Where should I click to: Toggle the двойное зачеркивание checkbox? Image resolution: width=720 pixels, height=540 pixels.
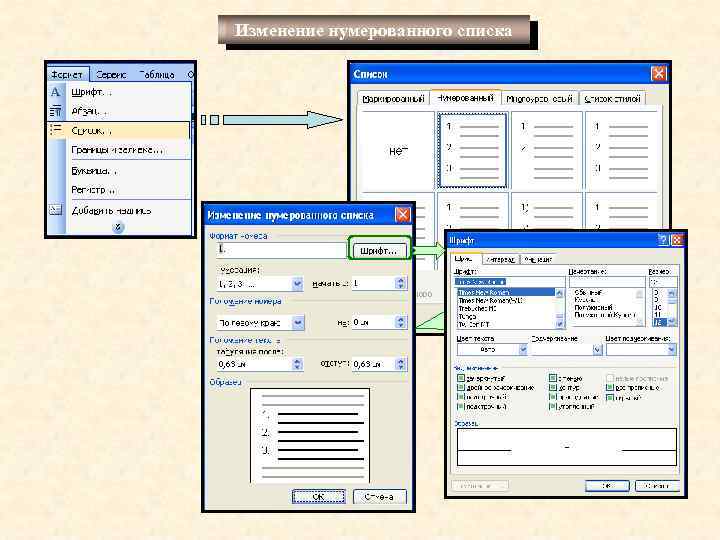(461, 388)
